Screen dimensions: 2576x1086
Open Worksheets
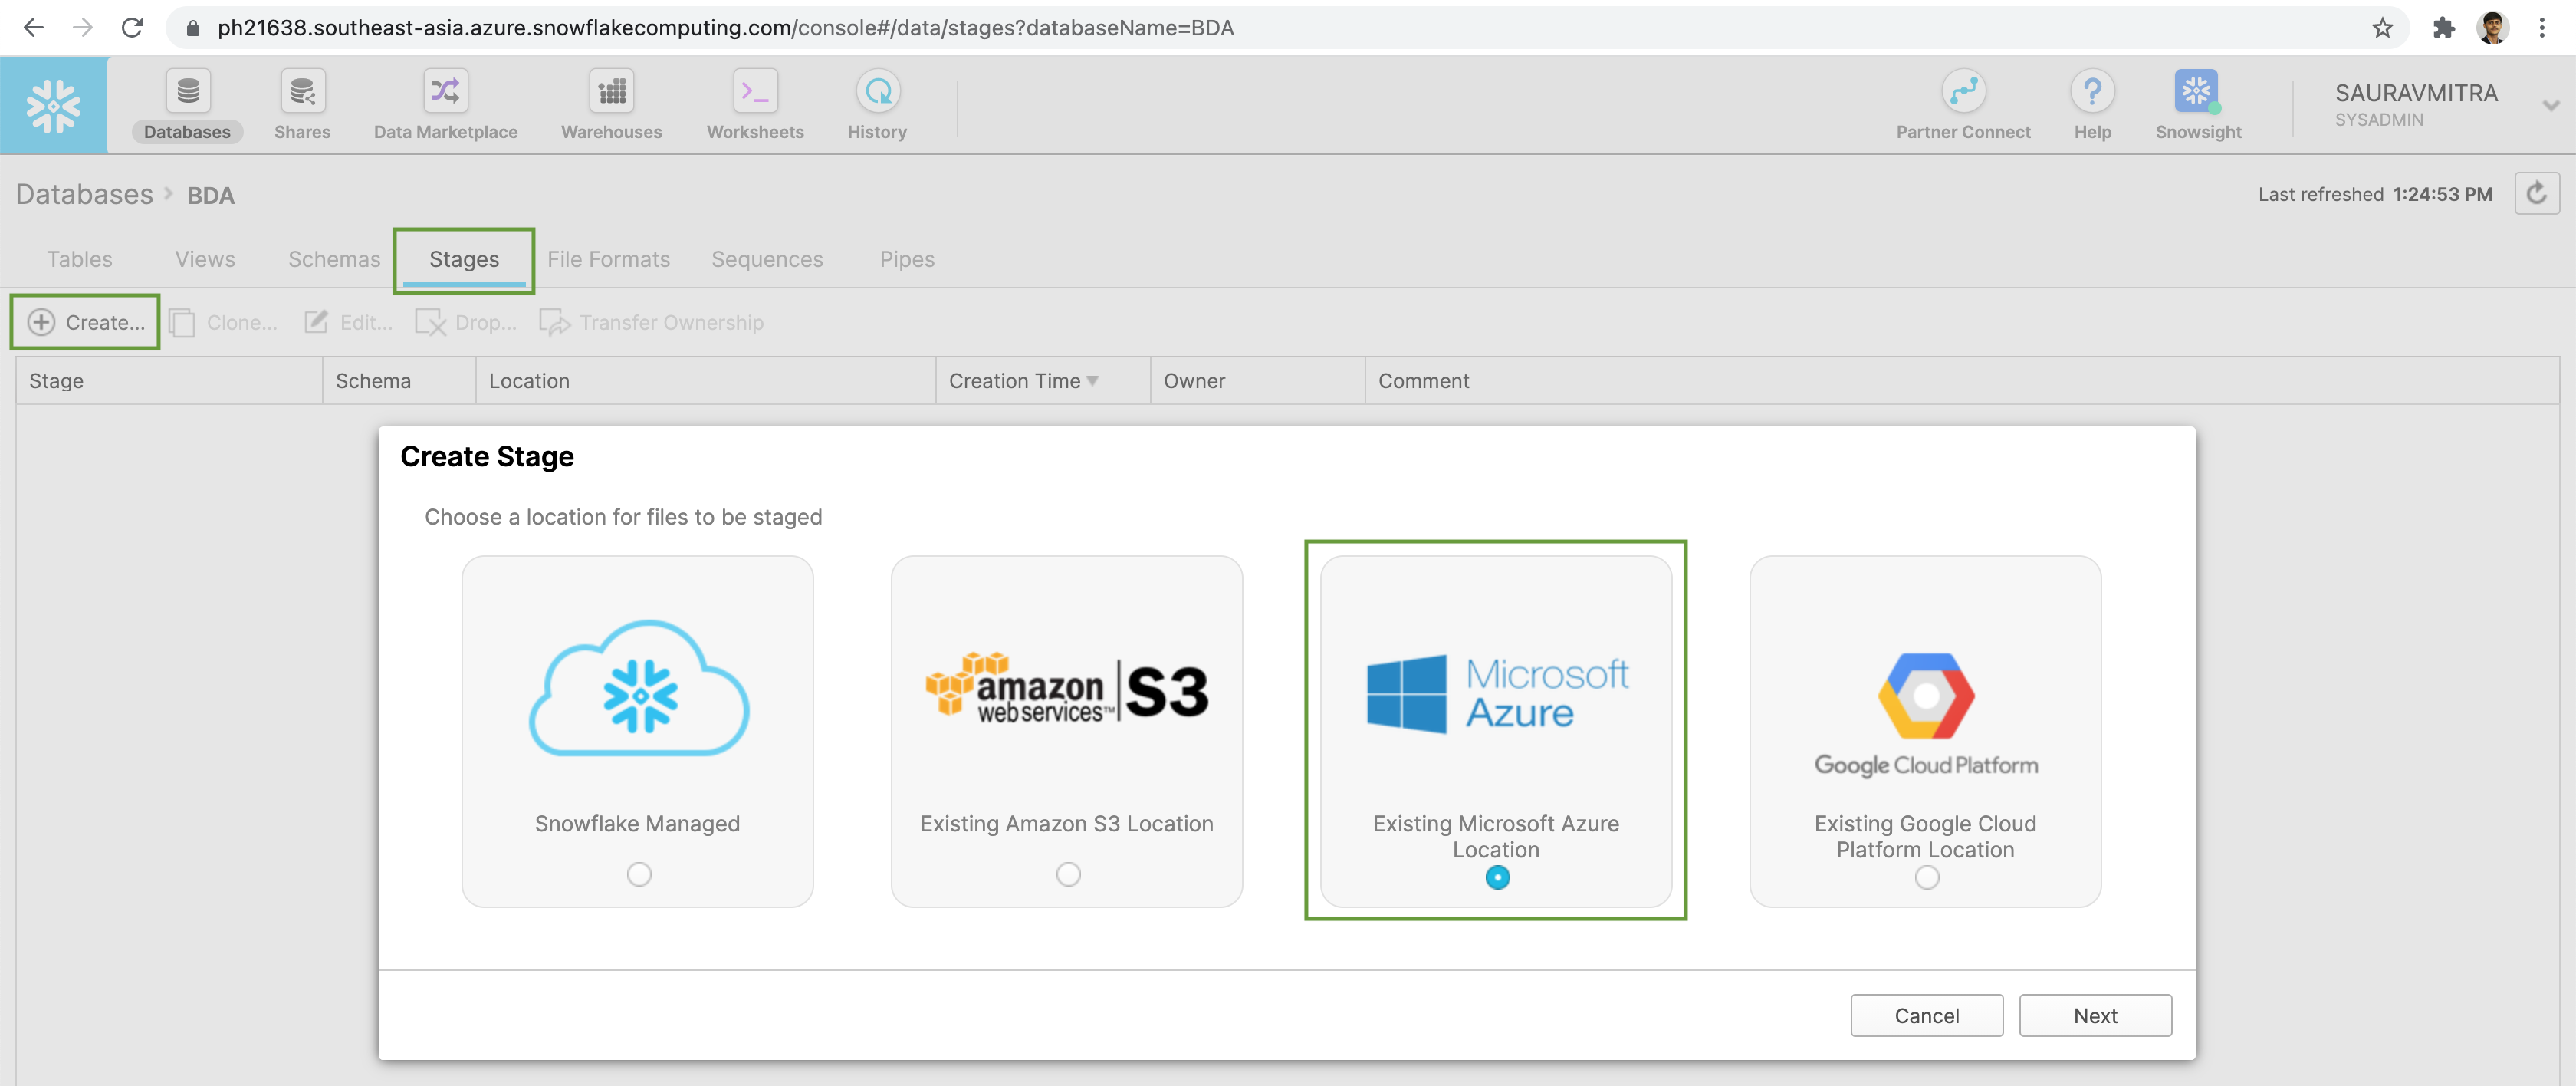[x=755, y=105]
